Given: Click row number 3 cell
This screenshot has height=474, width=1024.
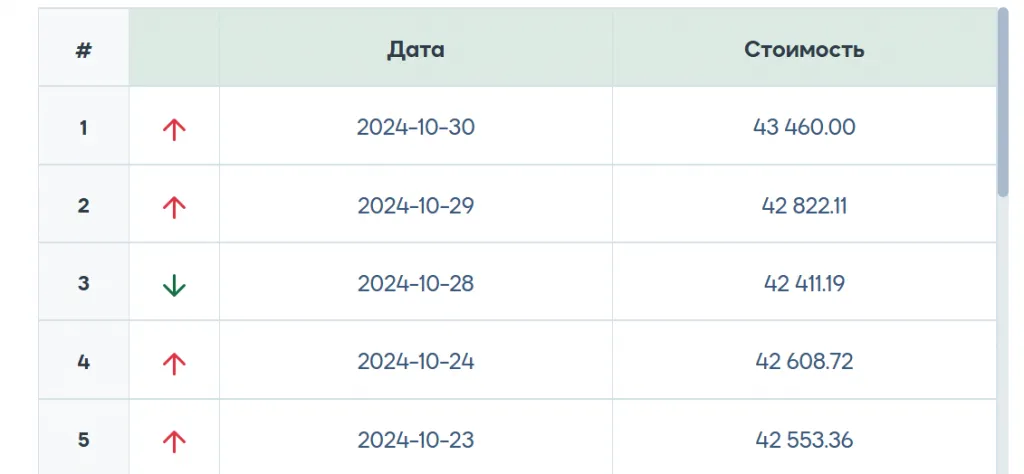Looking at the screenshot, I should tap(84, 284).
